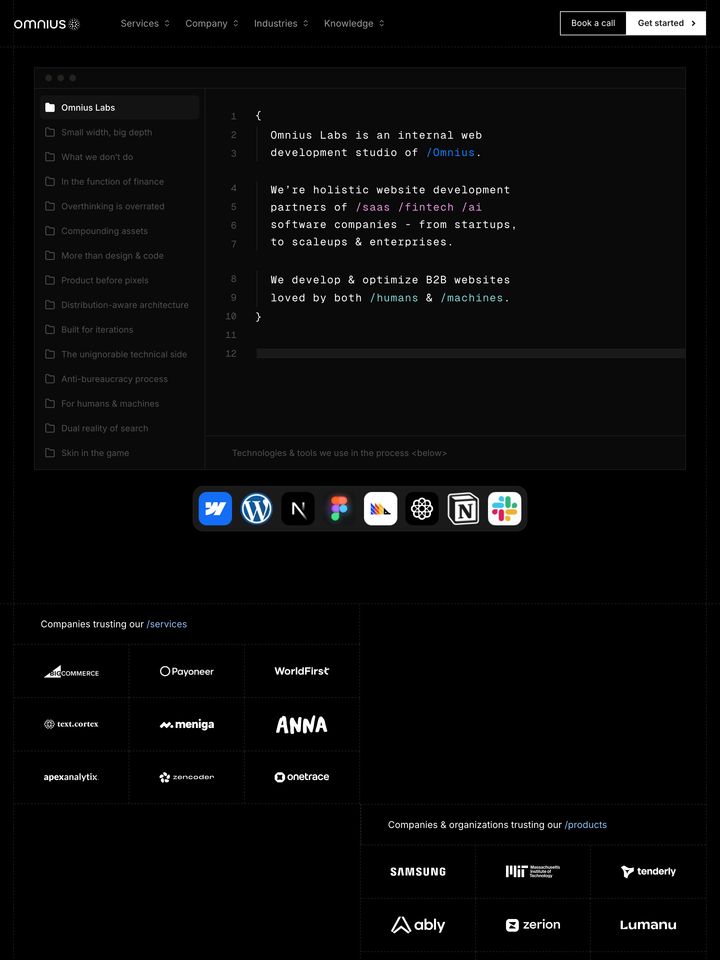The width and height of the screenshot is (720, 960).
Task: Click the BigCommerce logo
Action: tap(71, 672)
